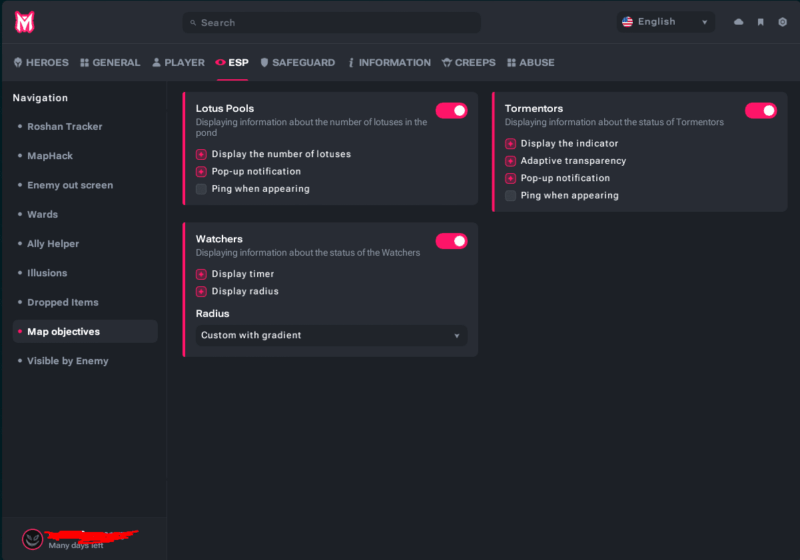This screenshot has height=560, width=800.
Task: Disable the Lotus Pools toggle
Action: (452, 111)
